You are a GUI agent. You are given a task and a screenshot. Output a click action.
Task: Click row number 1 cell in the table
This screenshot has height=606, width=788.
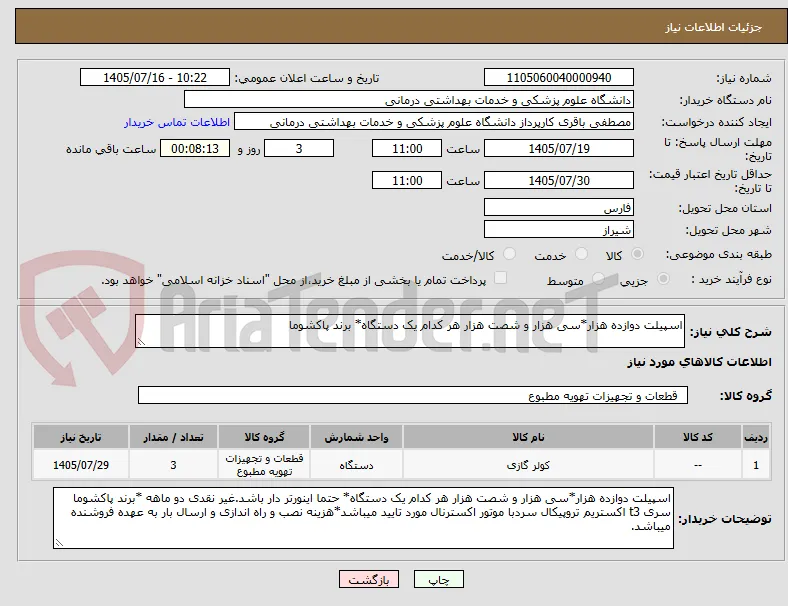(x=755, y=465)
